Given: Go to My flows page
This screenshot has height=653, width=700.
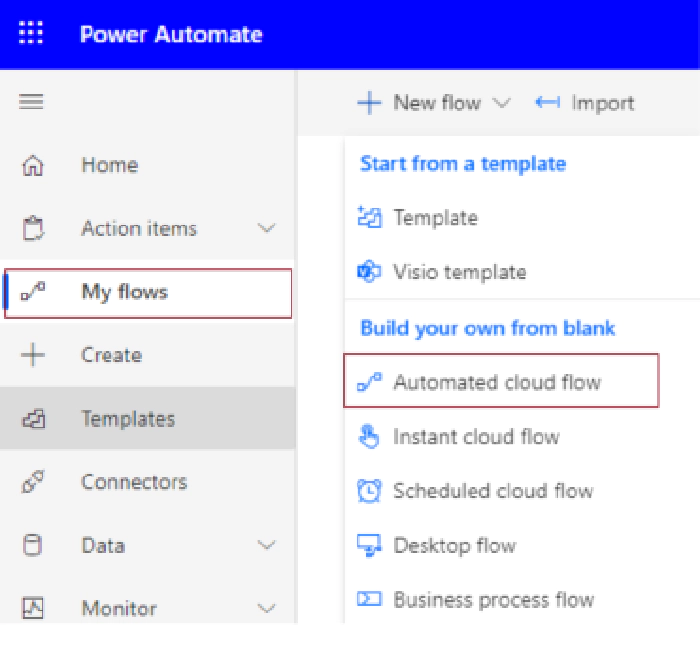Looking at the screenshot, I should pos(124,292).
